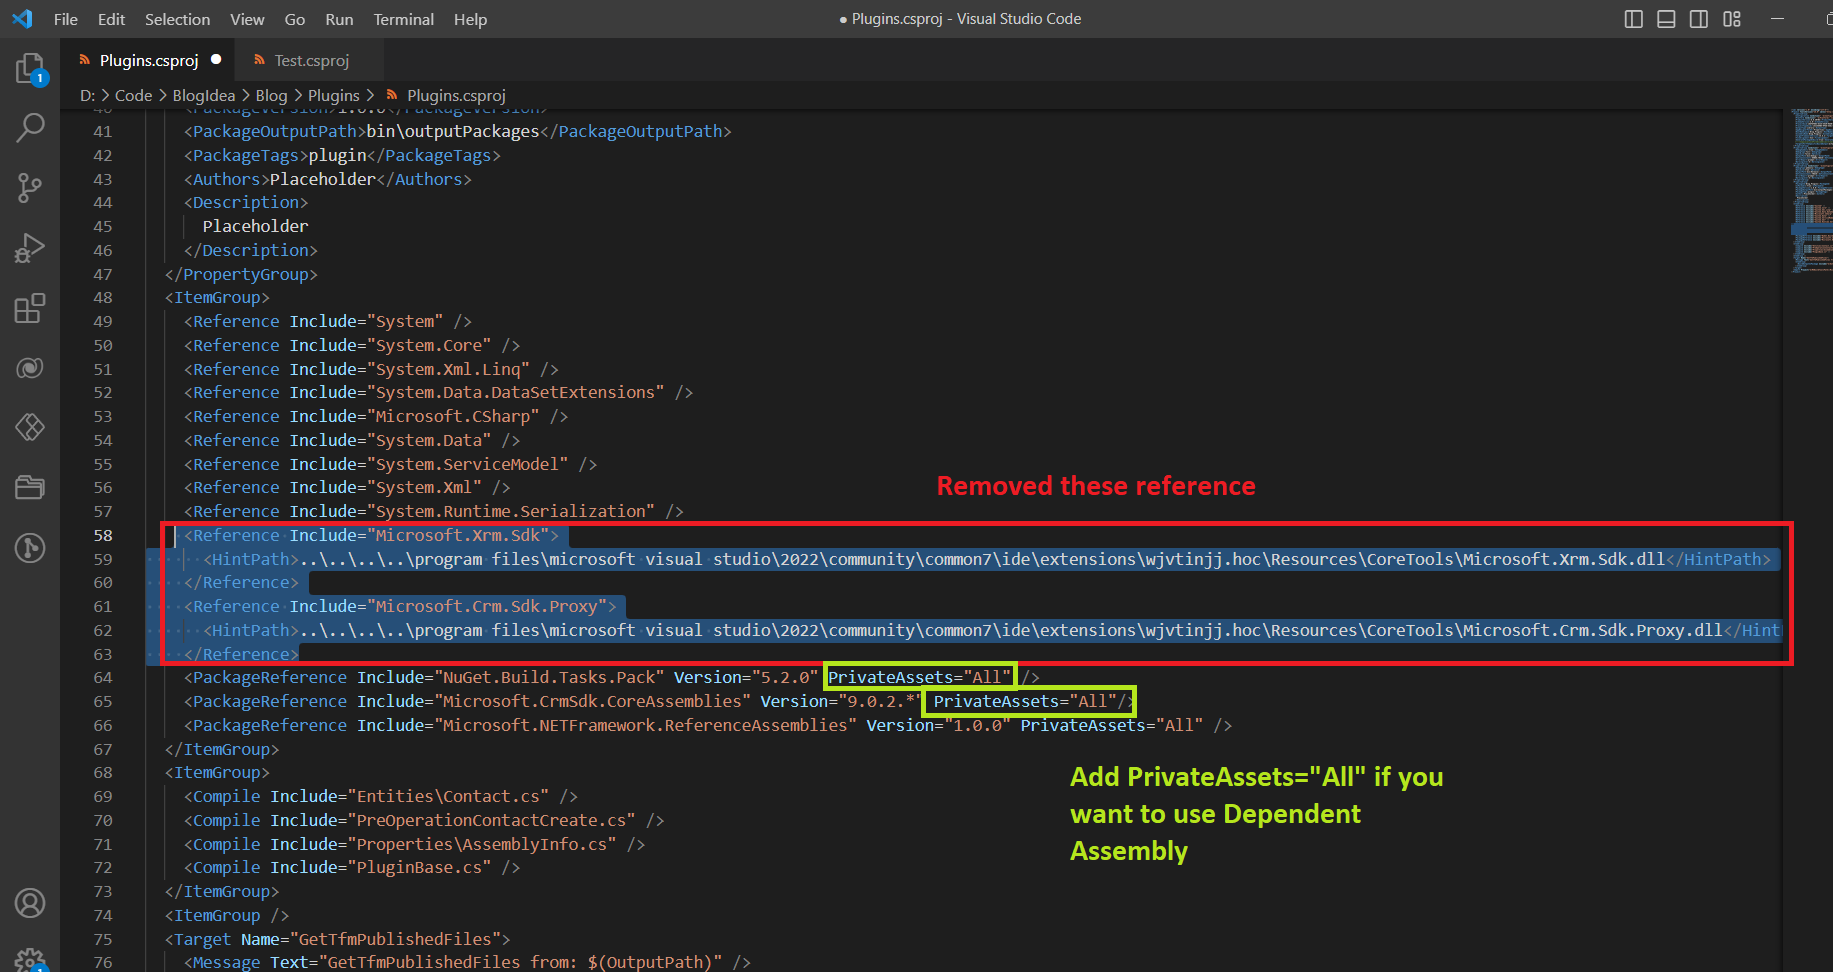This screenshot has width=1833, height=972.
Task: Click the VS Code logo icon
Action: 22,19
